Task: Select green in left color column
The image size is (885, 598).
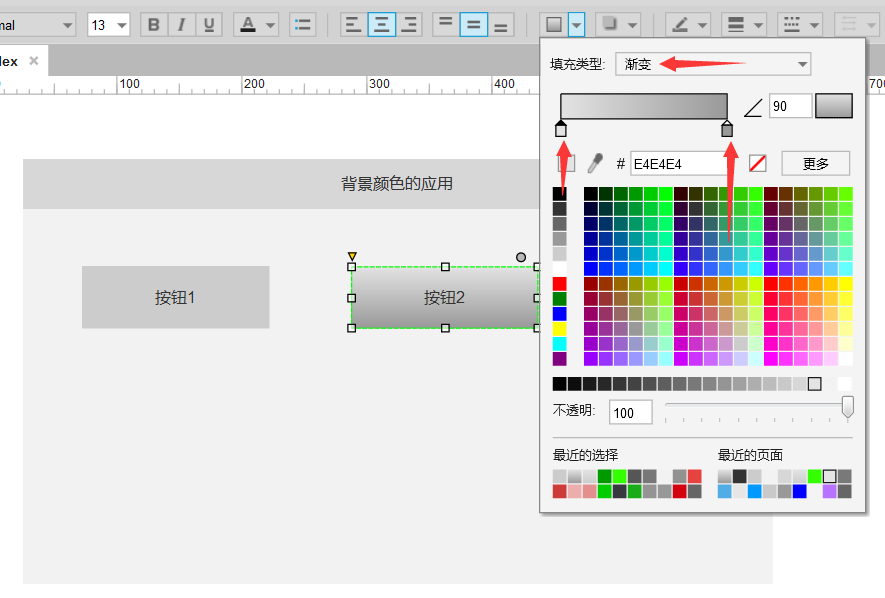Action: point(559,298)
